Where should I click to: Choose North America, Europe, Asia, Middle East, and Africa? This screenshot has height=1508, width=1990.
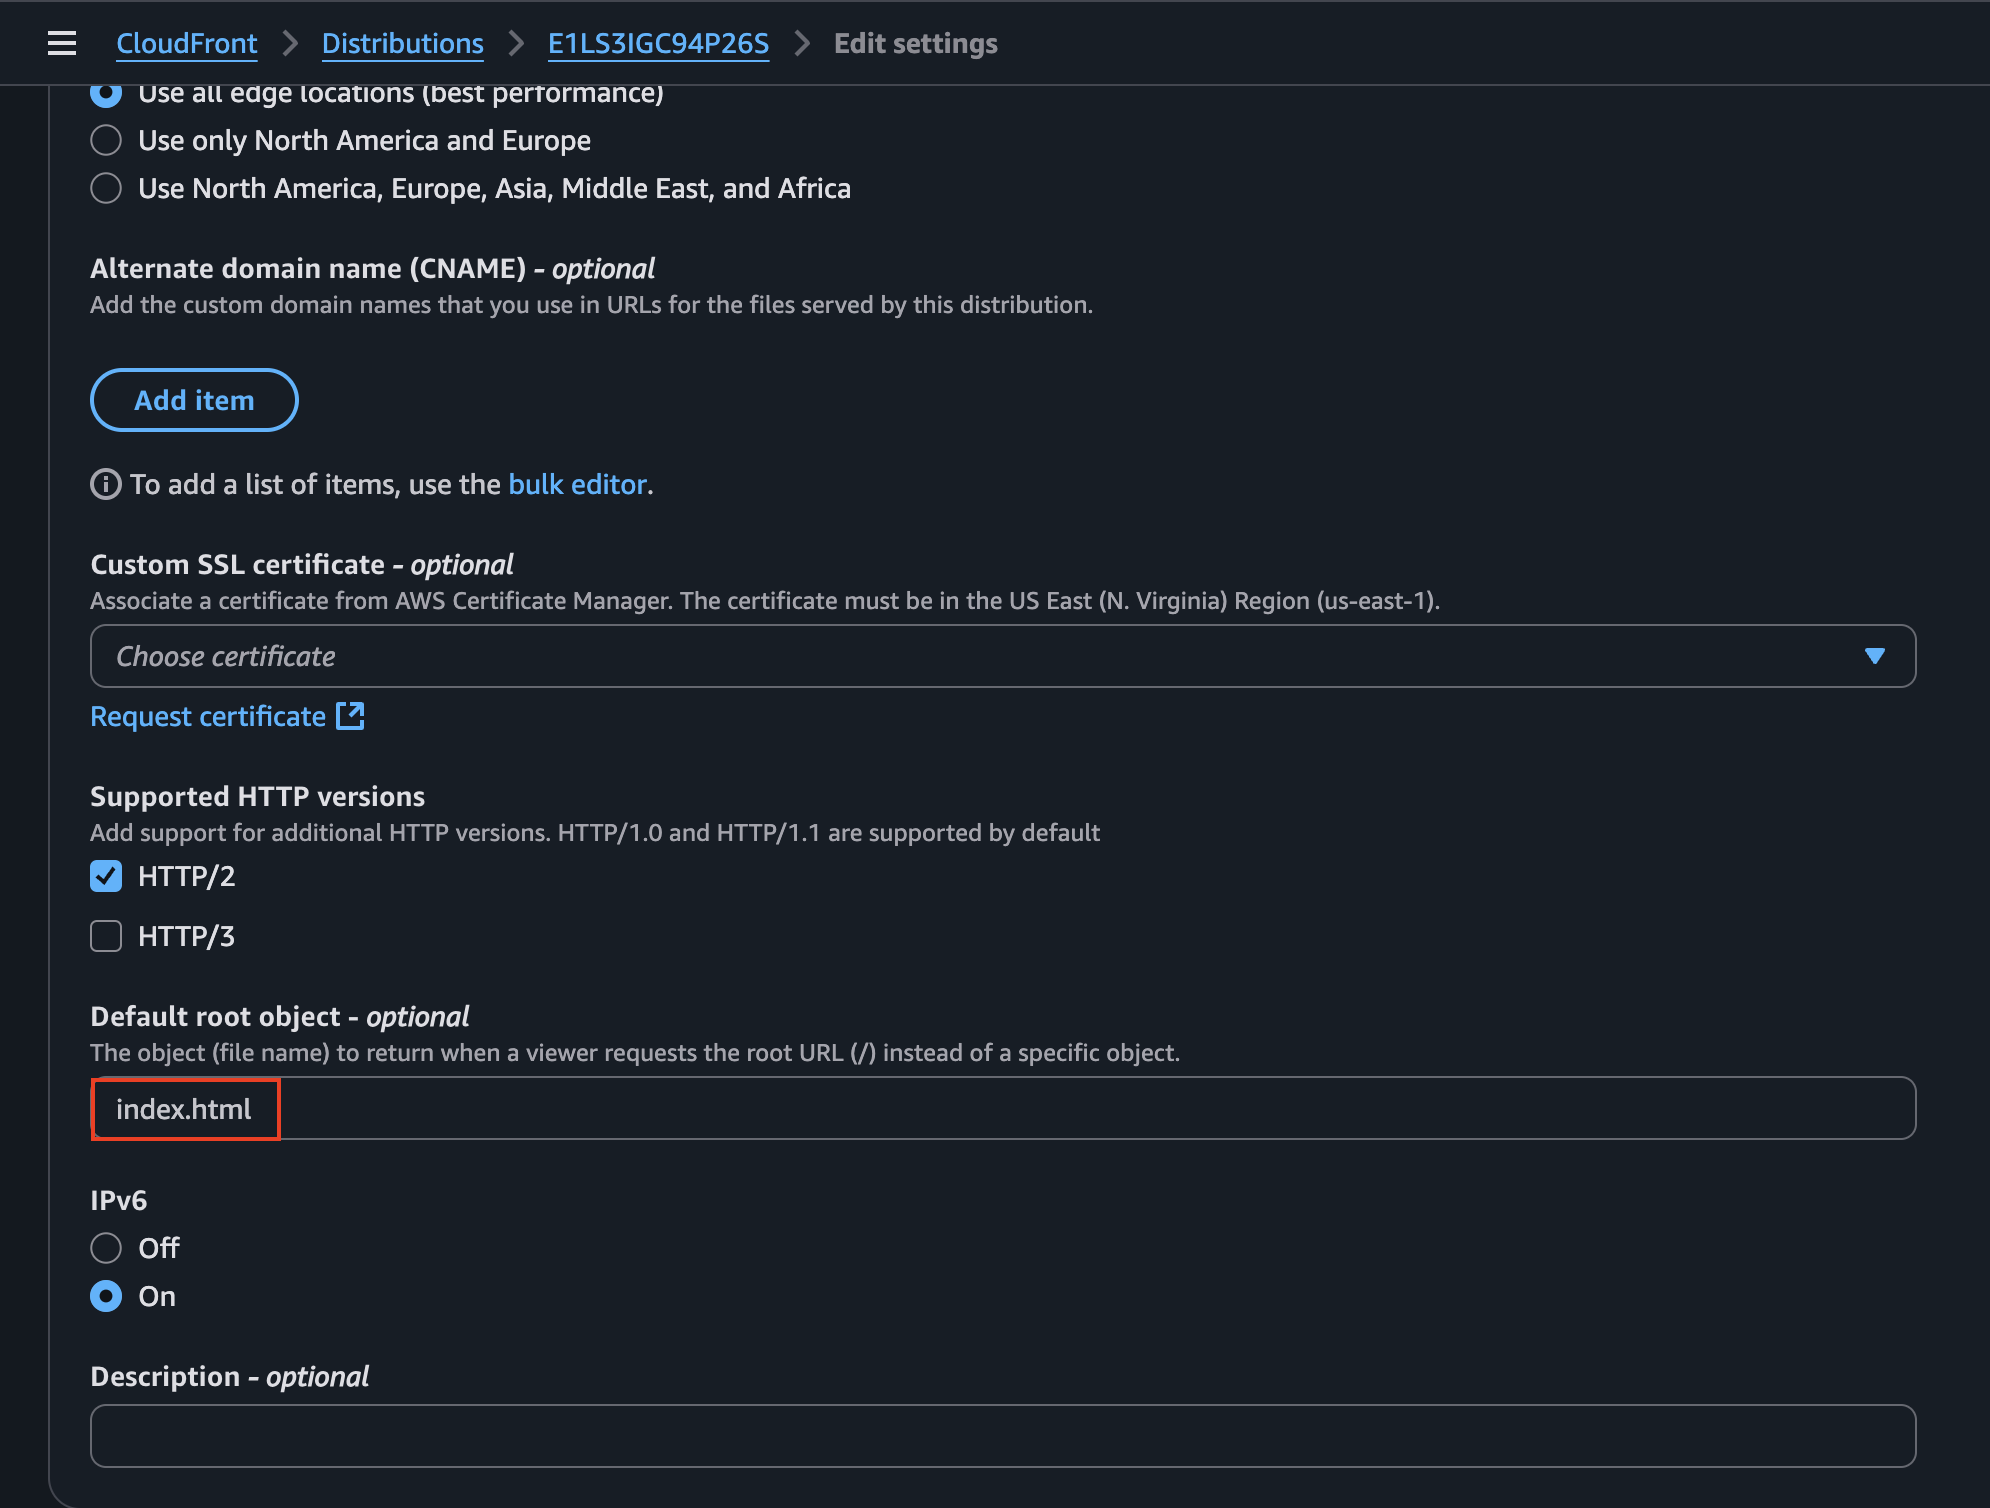pyautogui.click(x=105, y=188)
